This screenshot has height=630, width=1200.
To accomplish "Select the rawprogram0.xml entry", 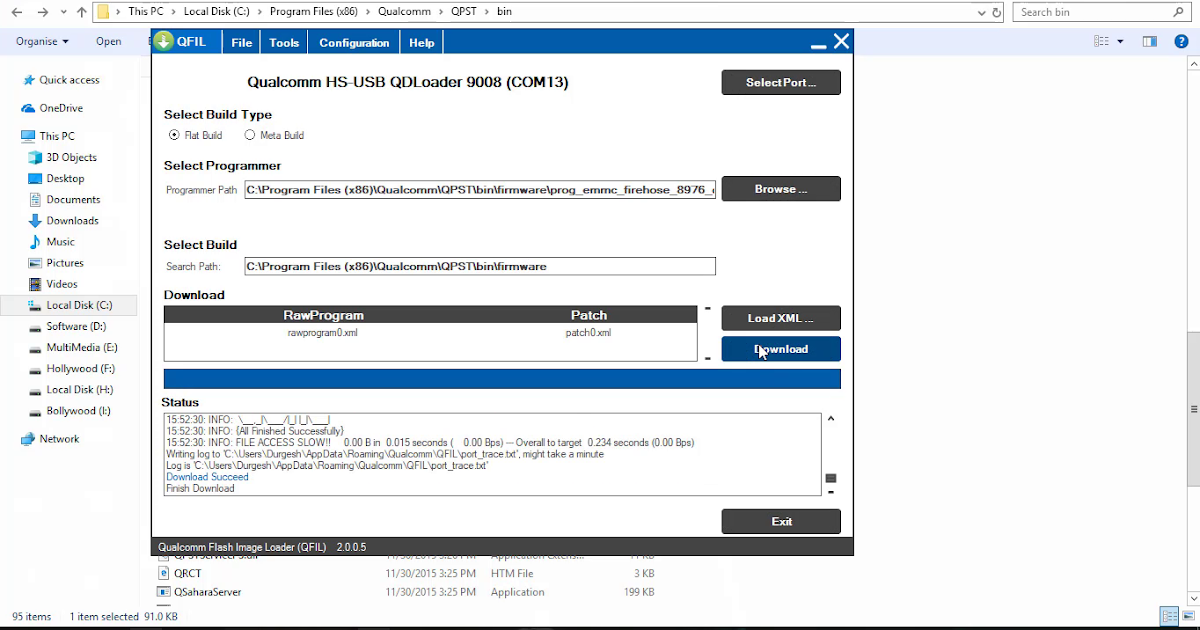I will pos(322,332).
